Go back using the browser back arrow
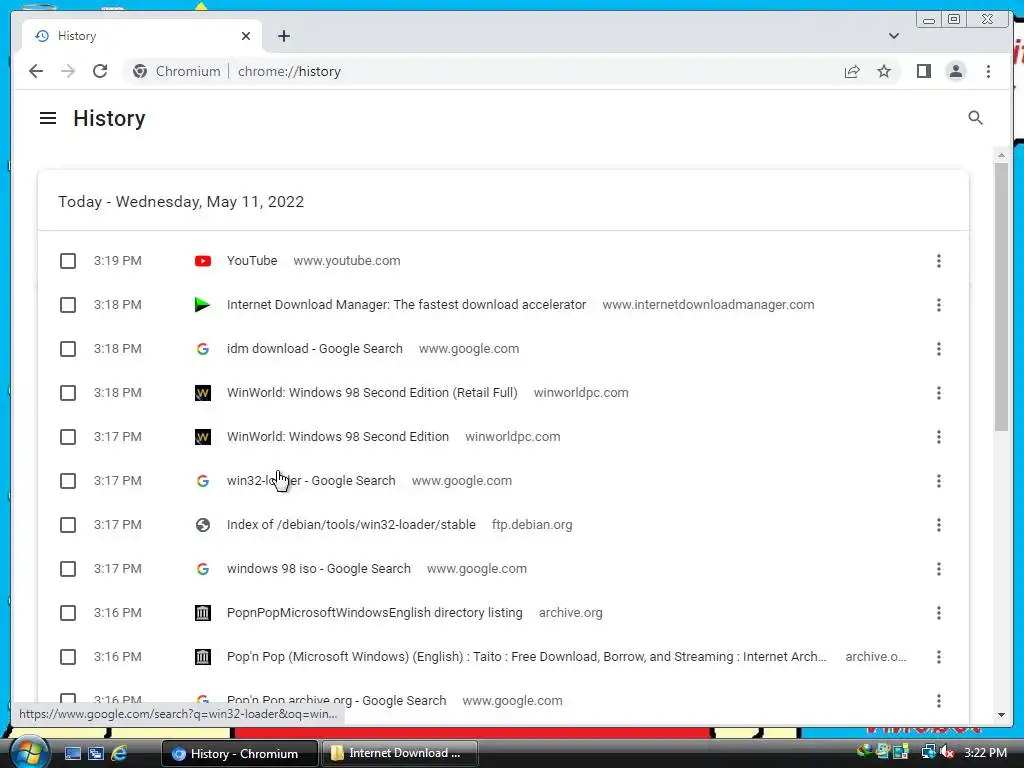 coord(36,71)
